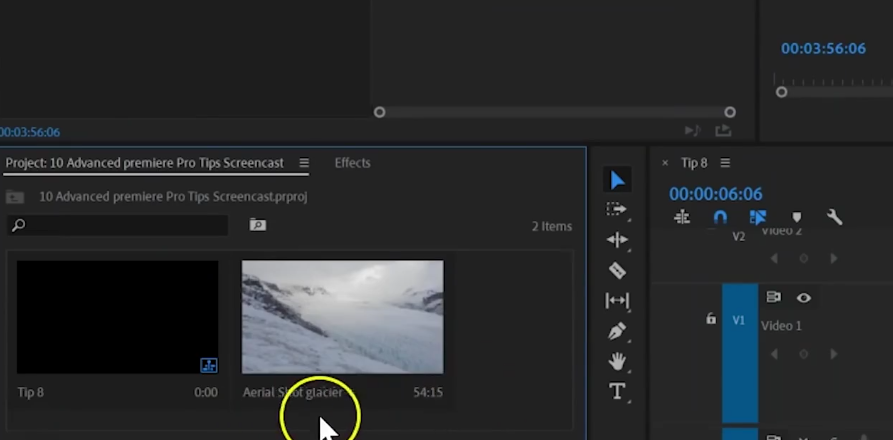Viewport: 893px width, 440px height.
Task: Toggle Video 1 track output eye
Action: (803, 297)
